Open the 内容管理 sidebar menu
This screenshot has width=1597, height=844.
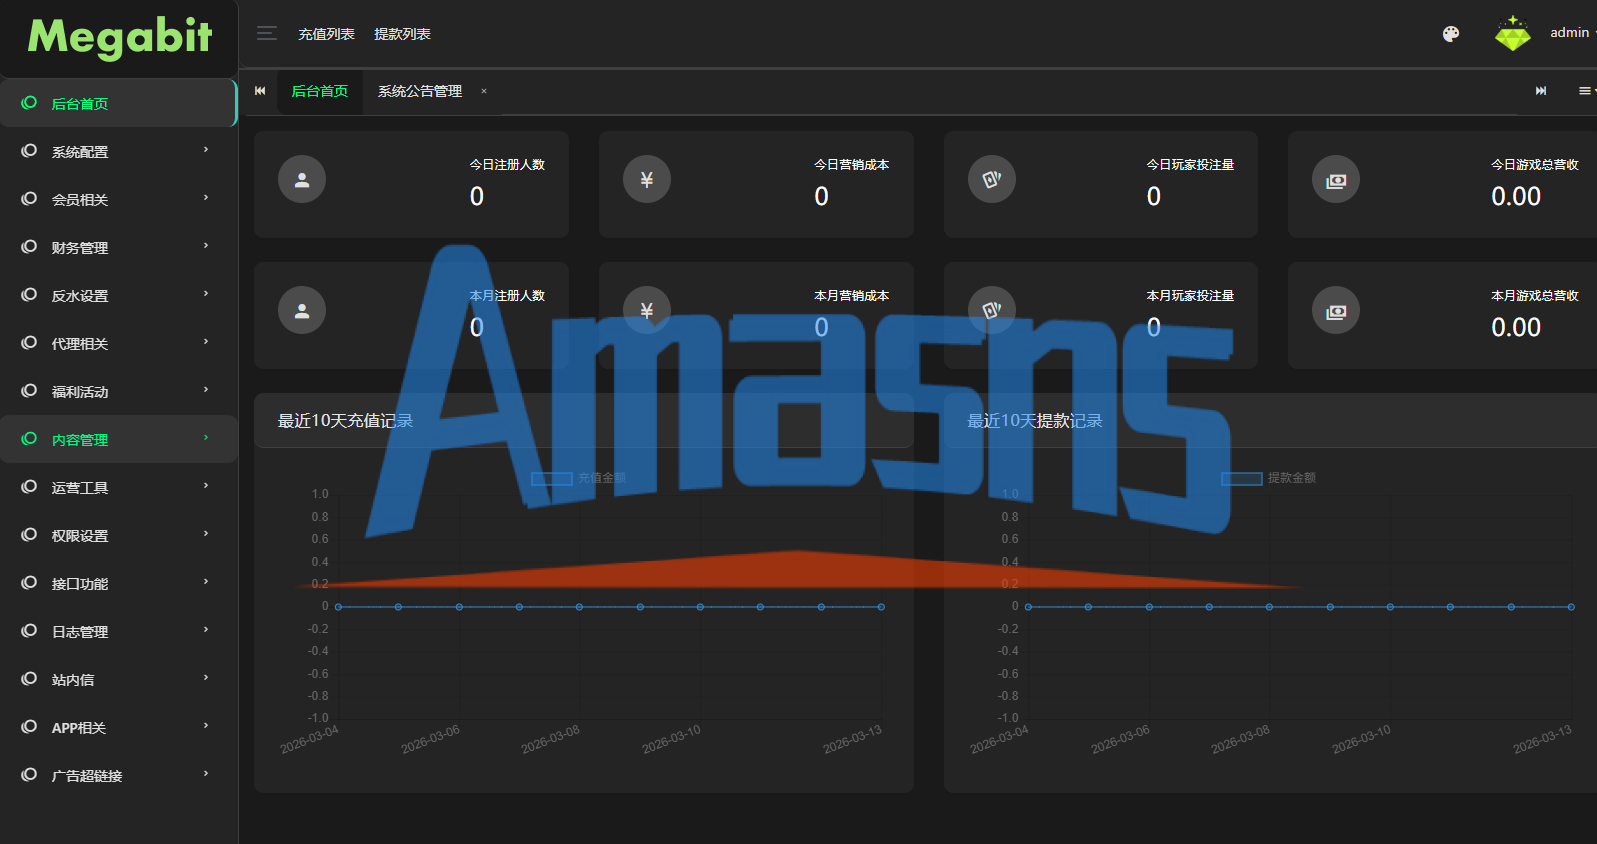(118, 439)
